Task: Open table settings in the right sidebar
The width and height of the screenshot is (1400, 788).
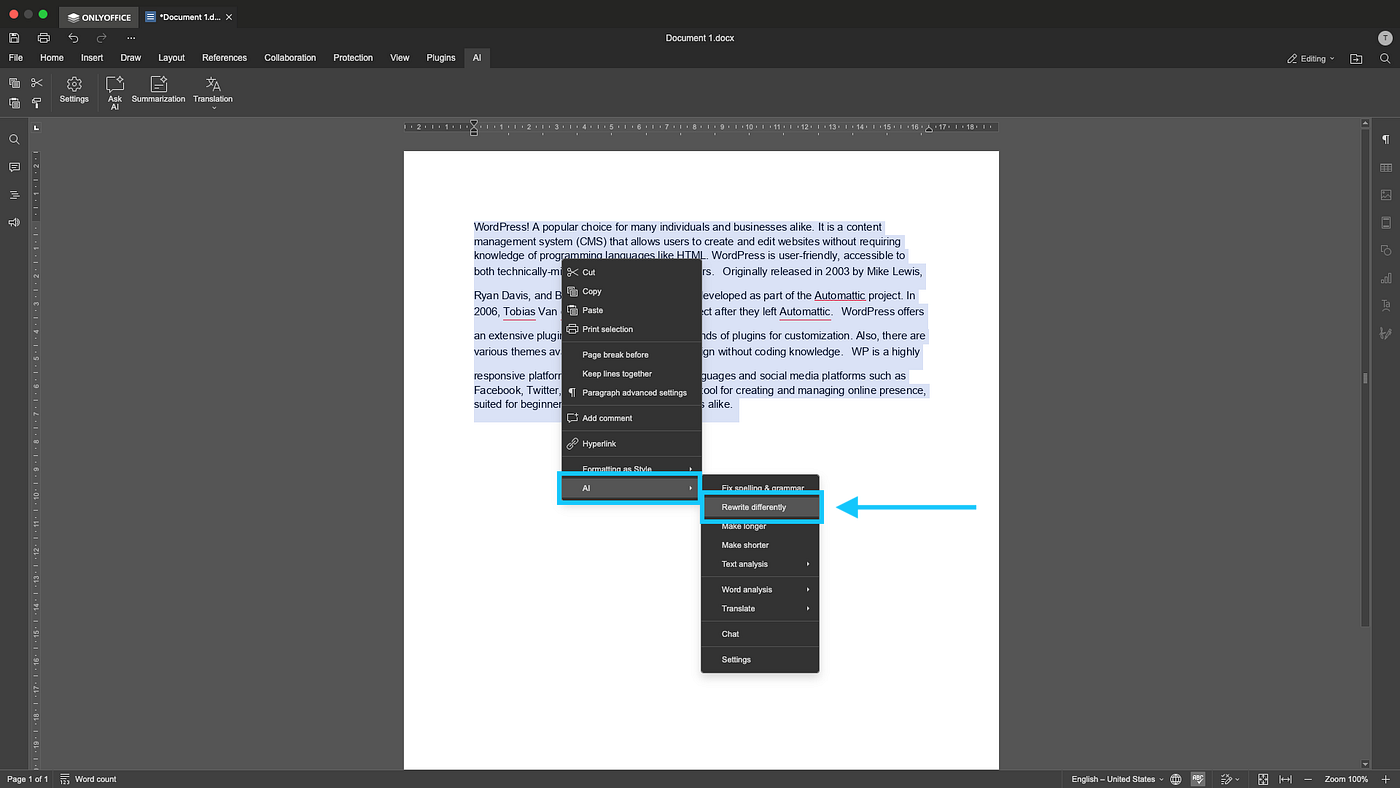Action: 1385,167
